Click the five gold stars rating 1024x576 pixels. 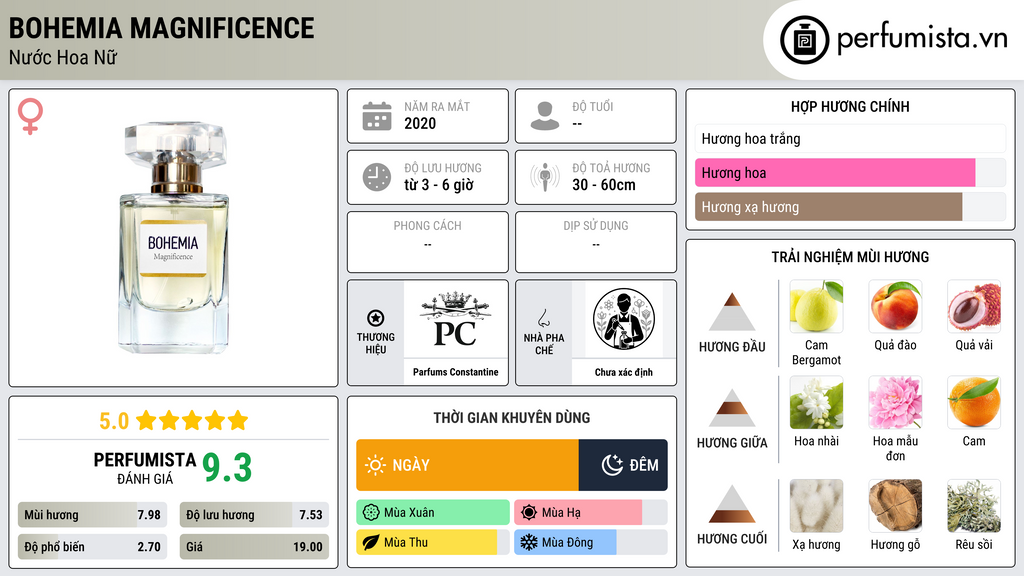tap(192, 421)
